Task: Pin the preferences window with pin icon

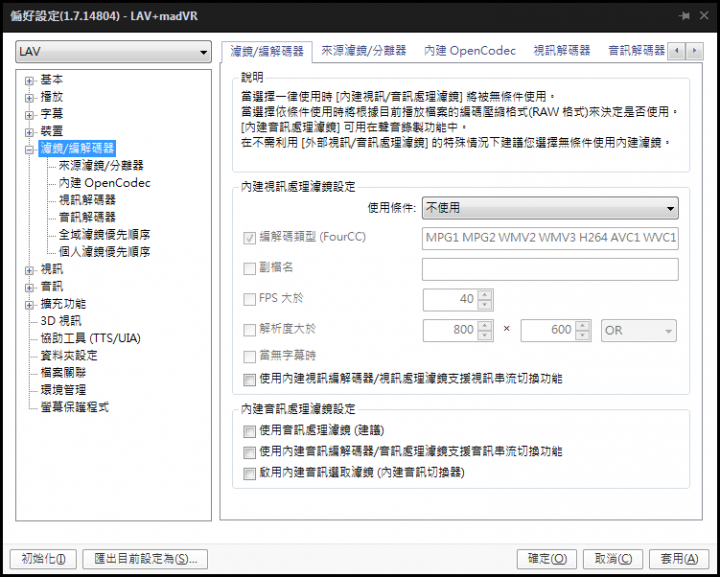Action: click(684, 16)
